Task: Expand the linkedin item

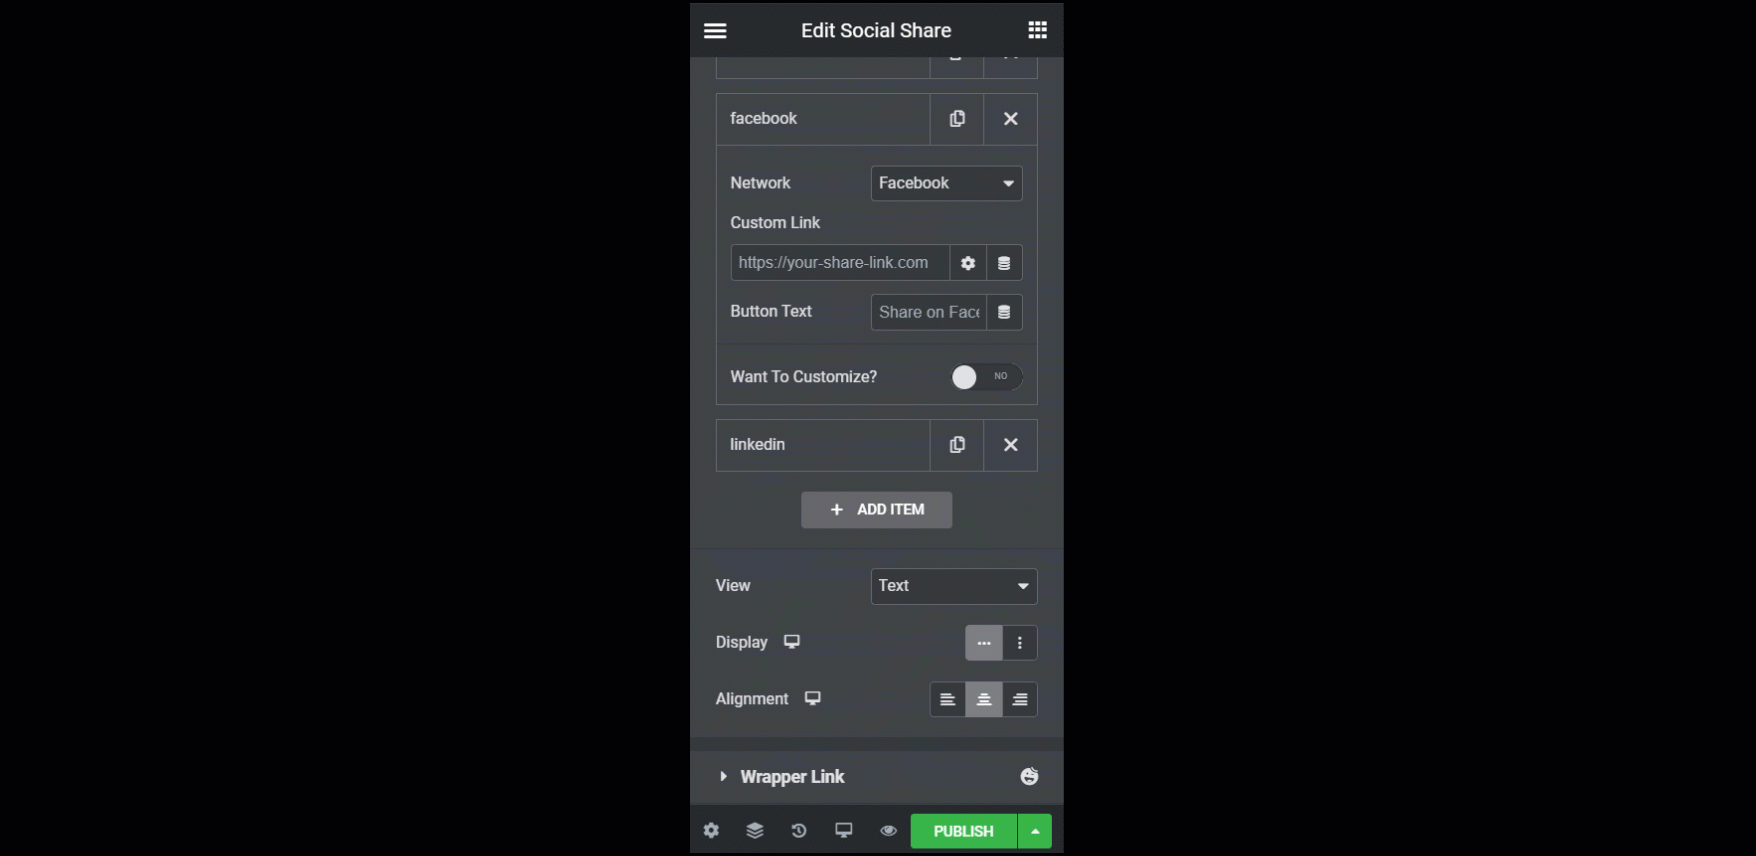Action: coord(823,445)
